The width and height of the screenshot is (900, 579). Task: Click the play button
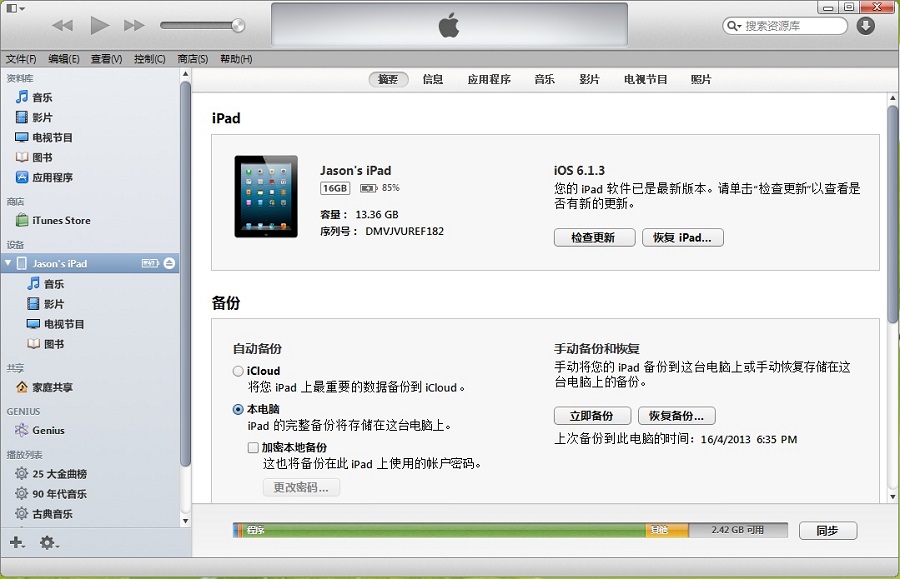coord(100,25)
